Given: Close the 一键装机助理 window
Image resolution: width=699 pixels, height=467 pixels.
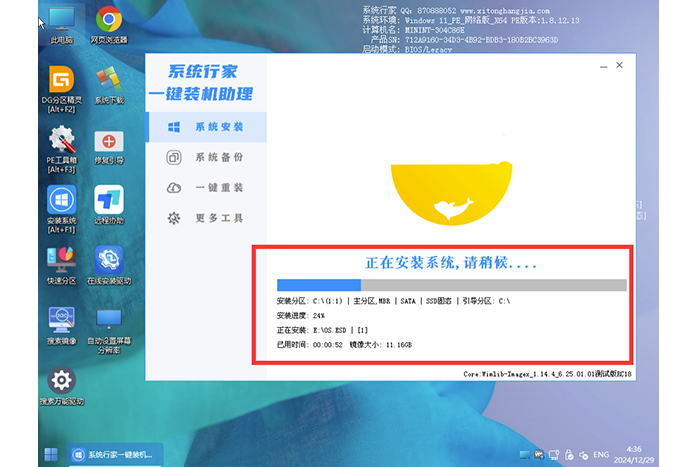Looking at the screenshot, I should (x=620, y=65).
